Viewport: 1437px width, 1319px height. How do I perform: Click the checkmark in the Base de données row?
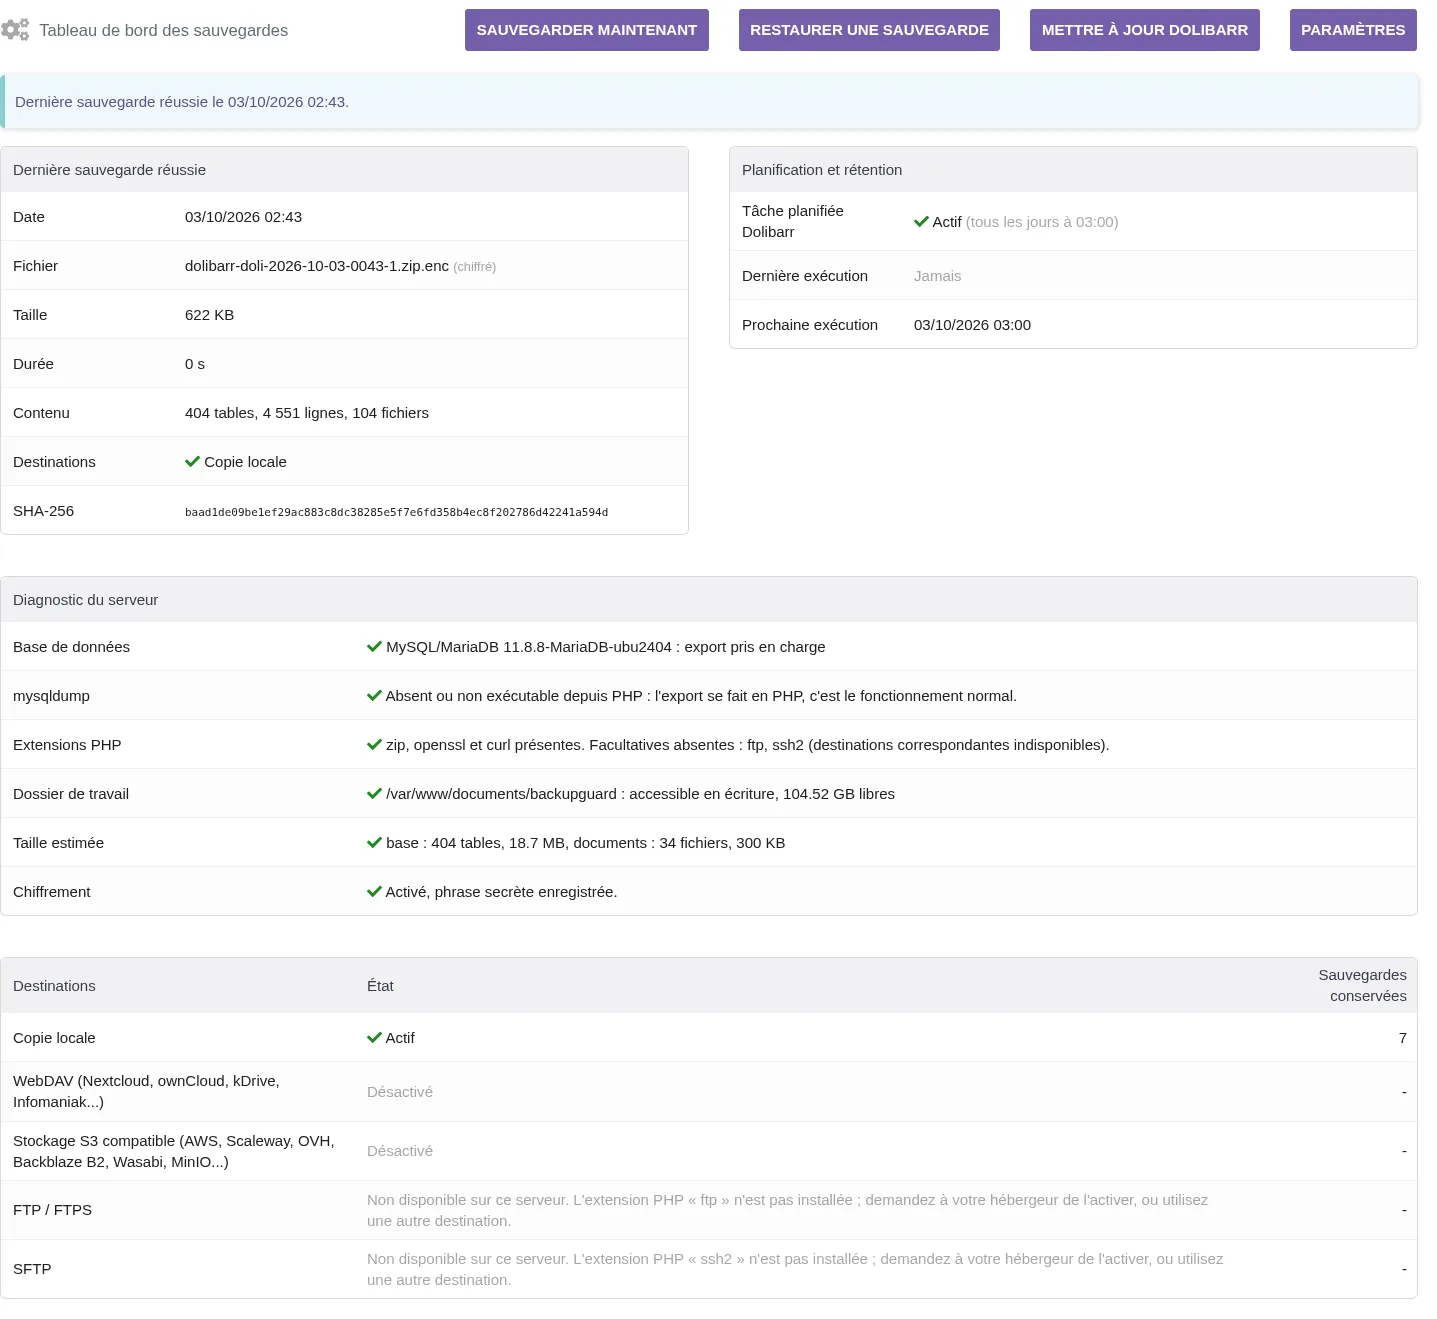[x=374, y=647]
